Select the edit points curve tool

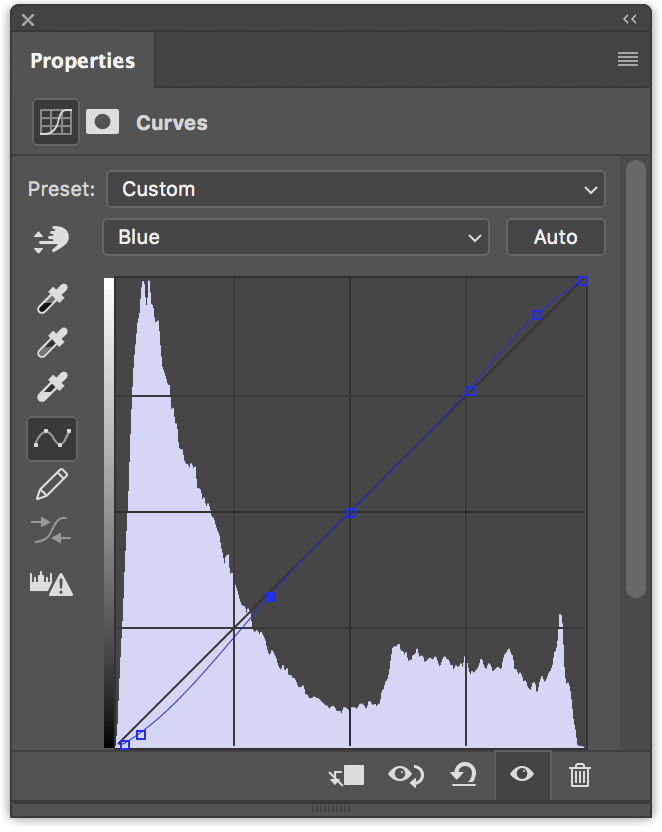click(x=52, y=439)
